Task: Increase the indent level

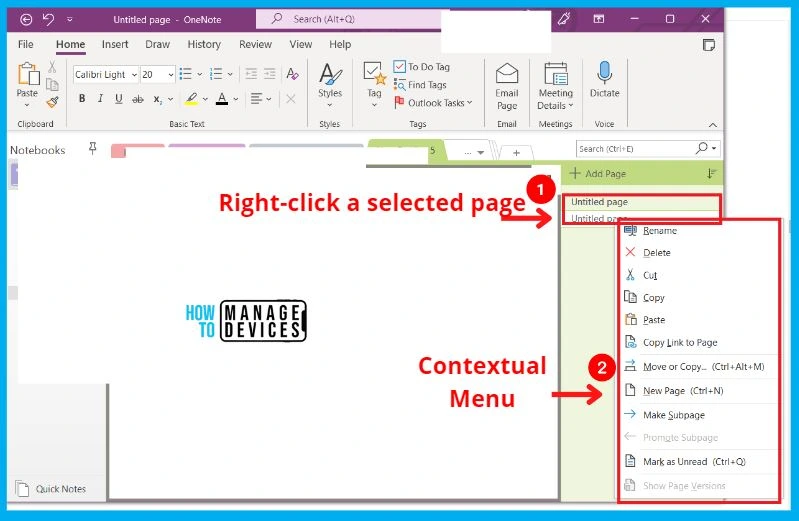Action: [270, 74]
